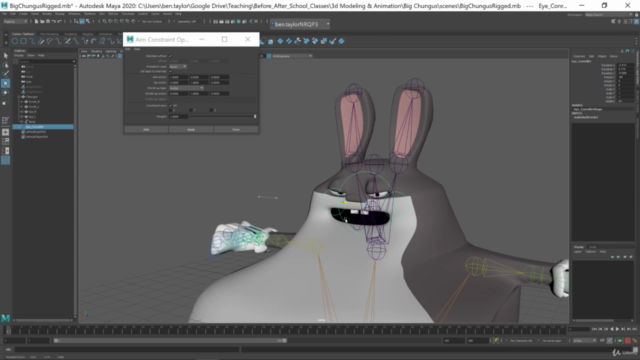The width and height of the screenshot is (640, 360).
Task: Click Apply in Aim Constraint Options
Action: (x=191, y=129)
